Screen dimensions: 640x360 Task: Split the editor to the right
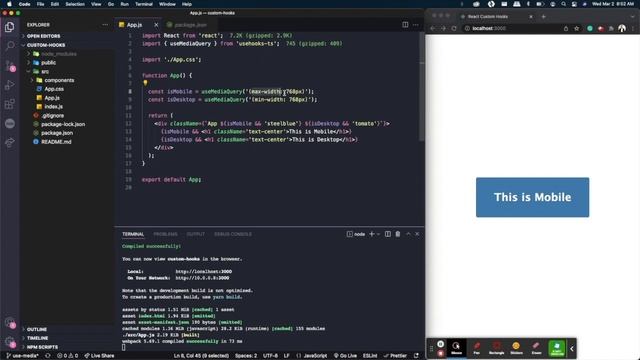coord(405,25)
